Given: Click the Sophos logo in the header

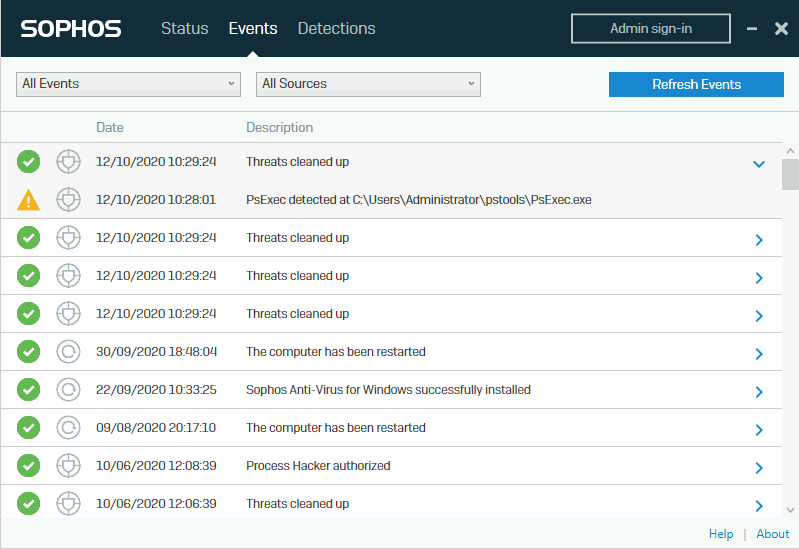Looking at the screenshot, I should pos(71,29).
